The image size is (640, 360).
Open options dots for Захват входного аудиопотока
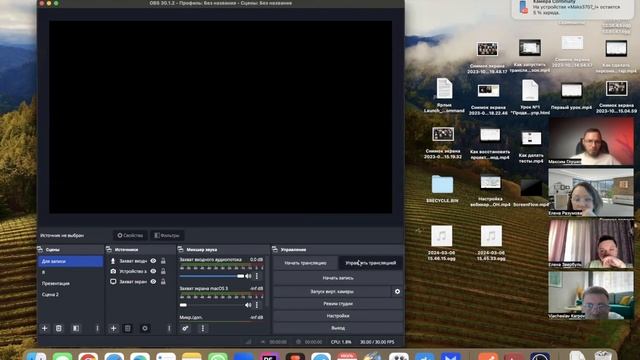coord(257,276)
